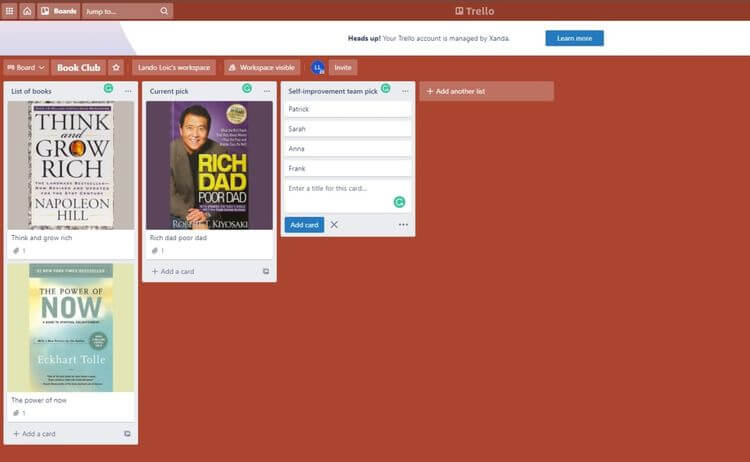
Task: Click green Grammarly icon in Self-improvement header
Action: [386, 88]
